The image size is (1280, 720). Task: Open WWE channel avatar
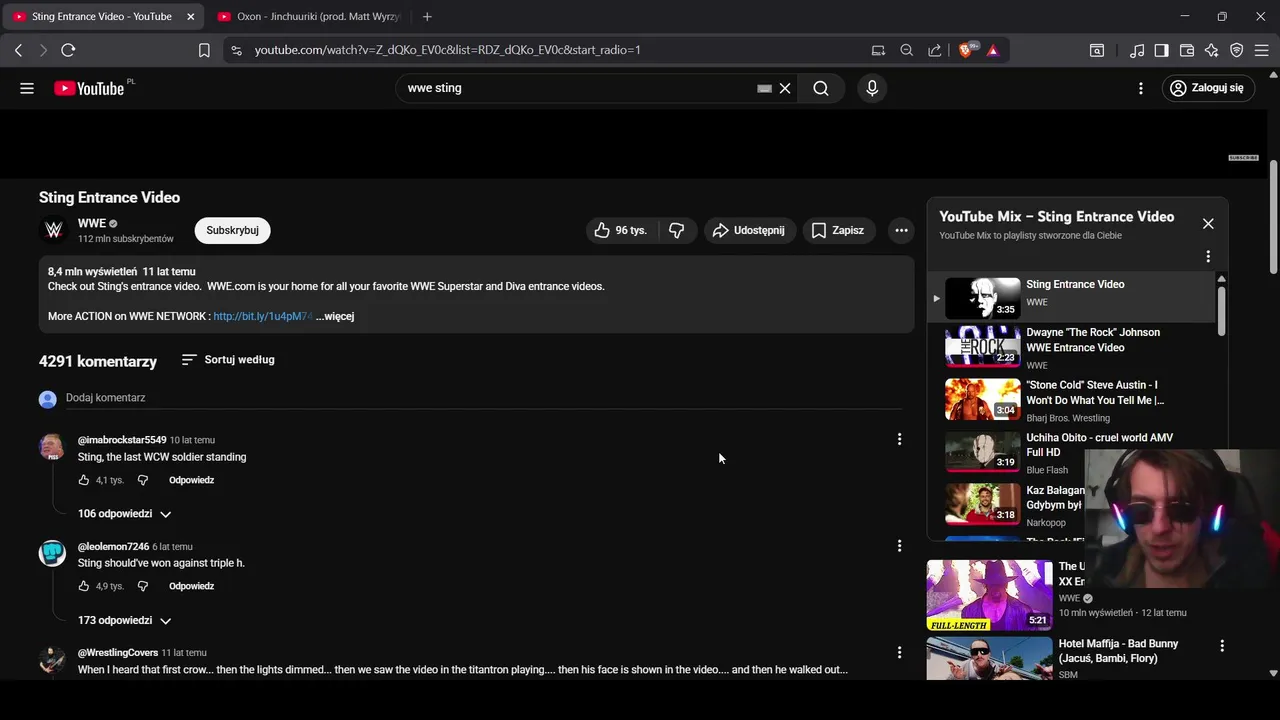[x=54, y=230]
